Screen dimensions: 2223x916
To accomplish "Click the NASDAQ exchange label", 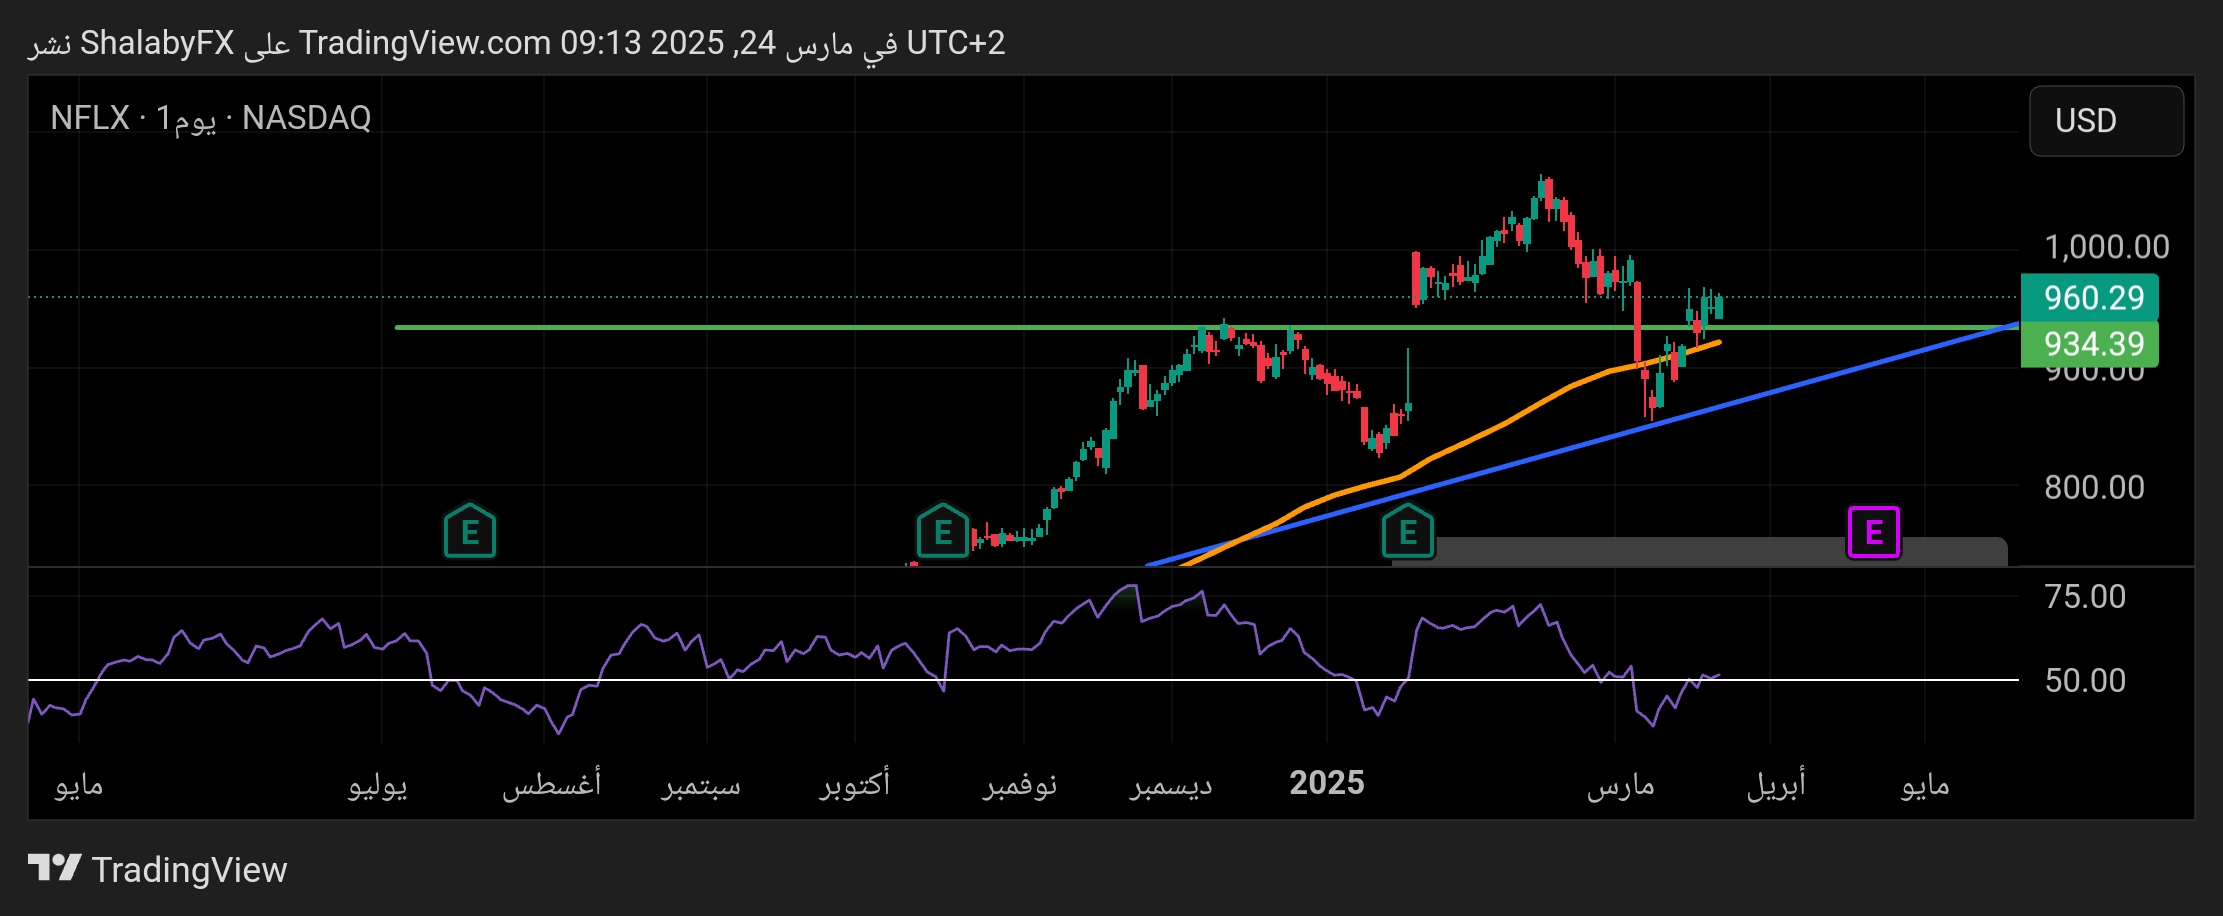I will [x=306, y=118].
